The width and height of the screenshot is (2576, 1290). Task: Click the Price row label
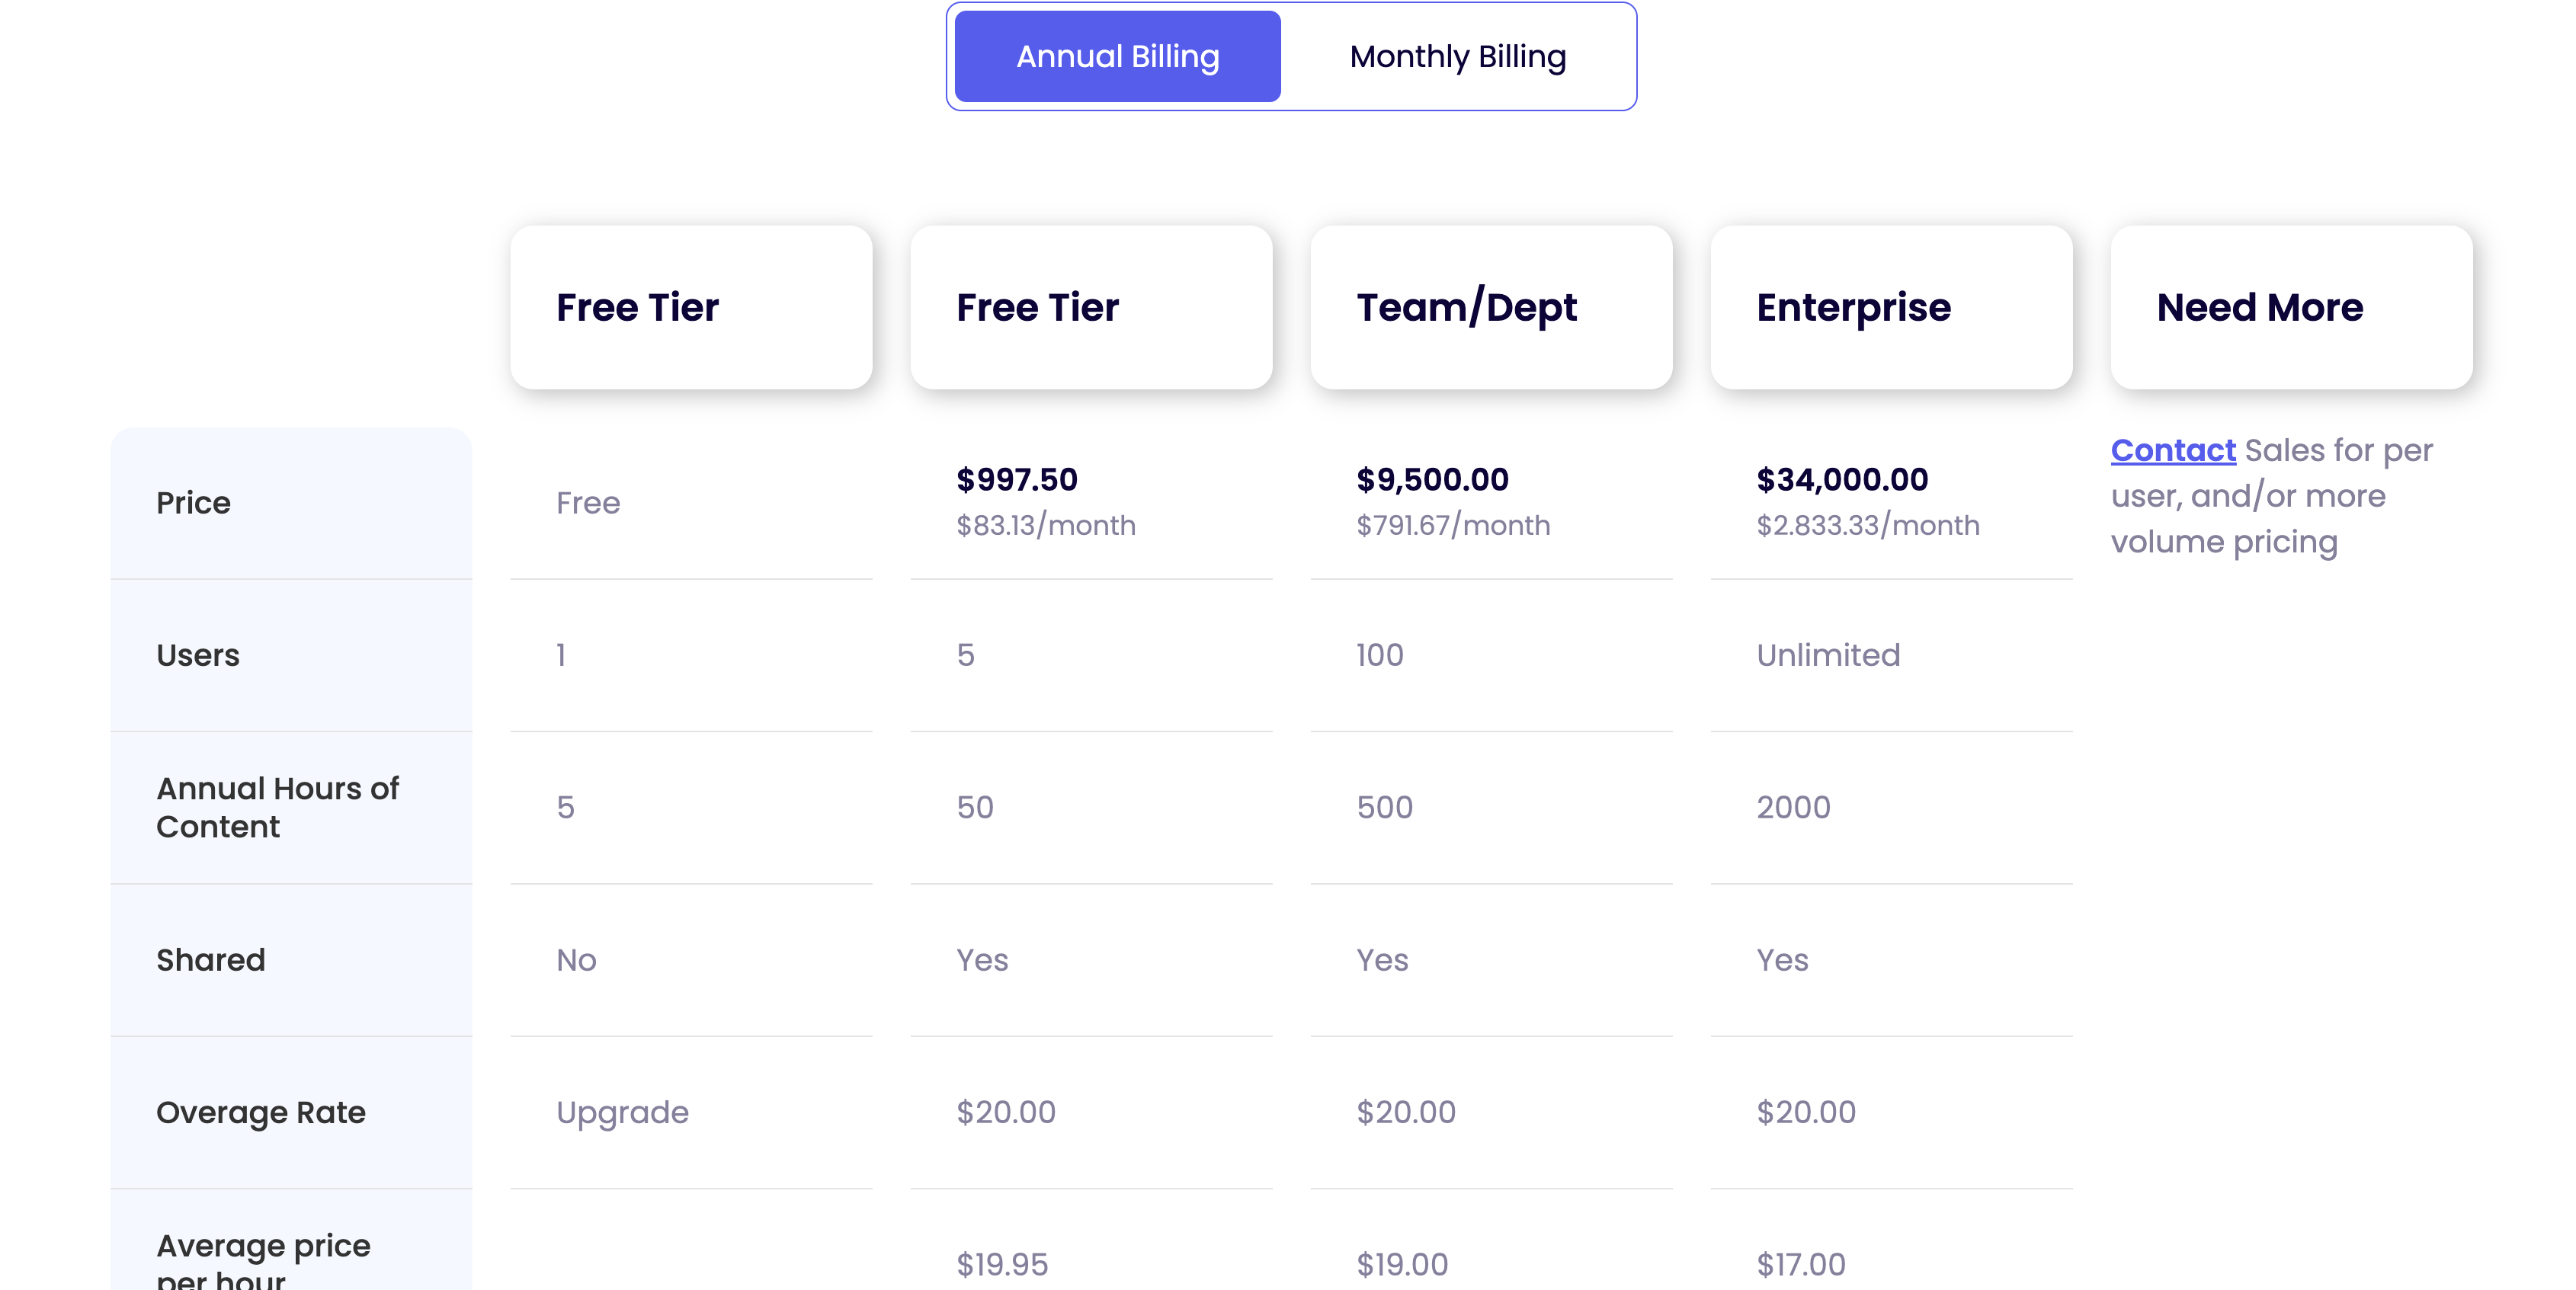point(193,503)
